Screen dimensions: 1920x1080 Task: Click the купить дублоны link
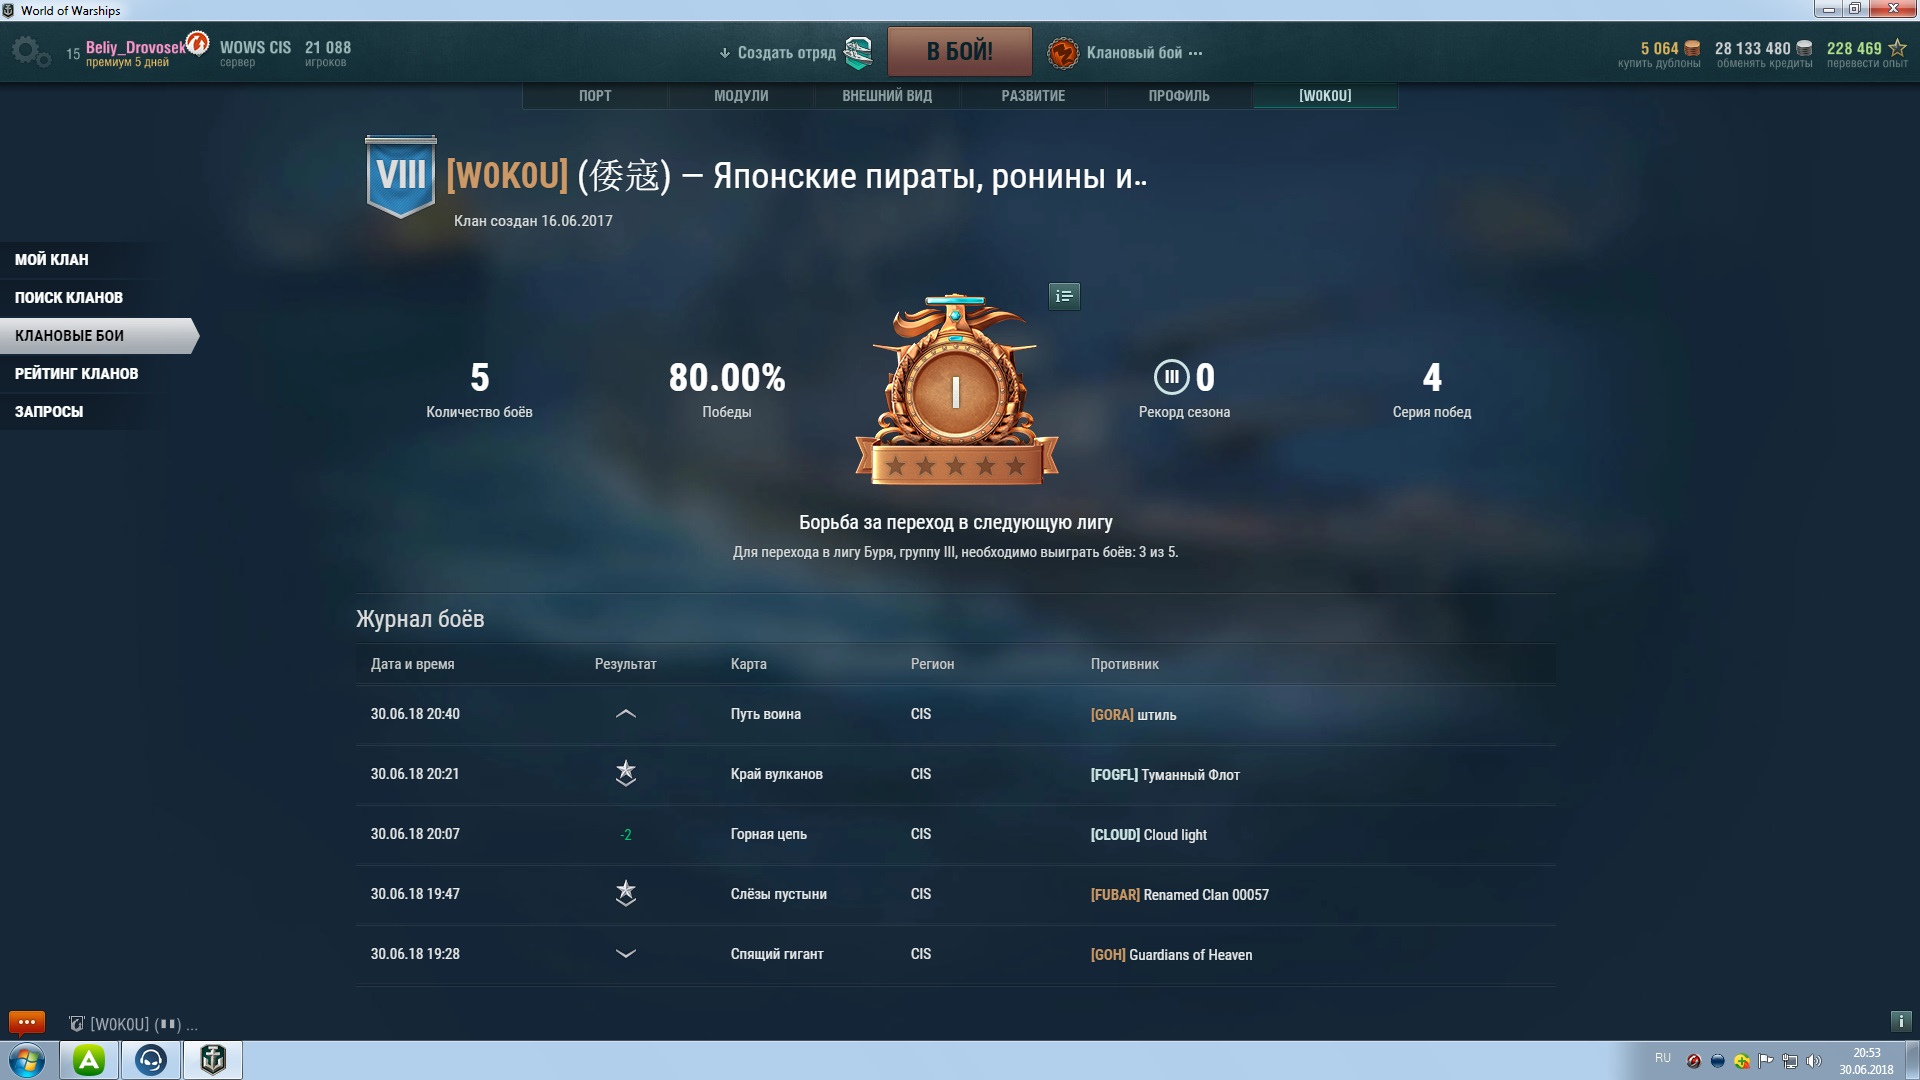pyautogui.click(x=1659, y=64)
